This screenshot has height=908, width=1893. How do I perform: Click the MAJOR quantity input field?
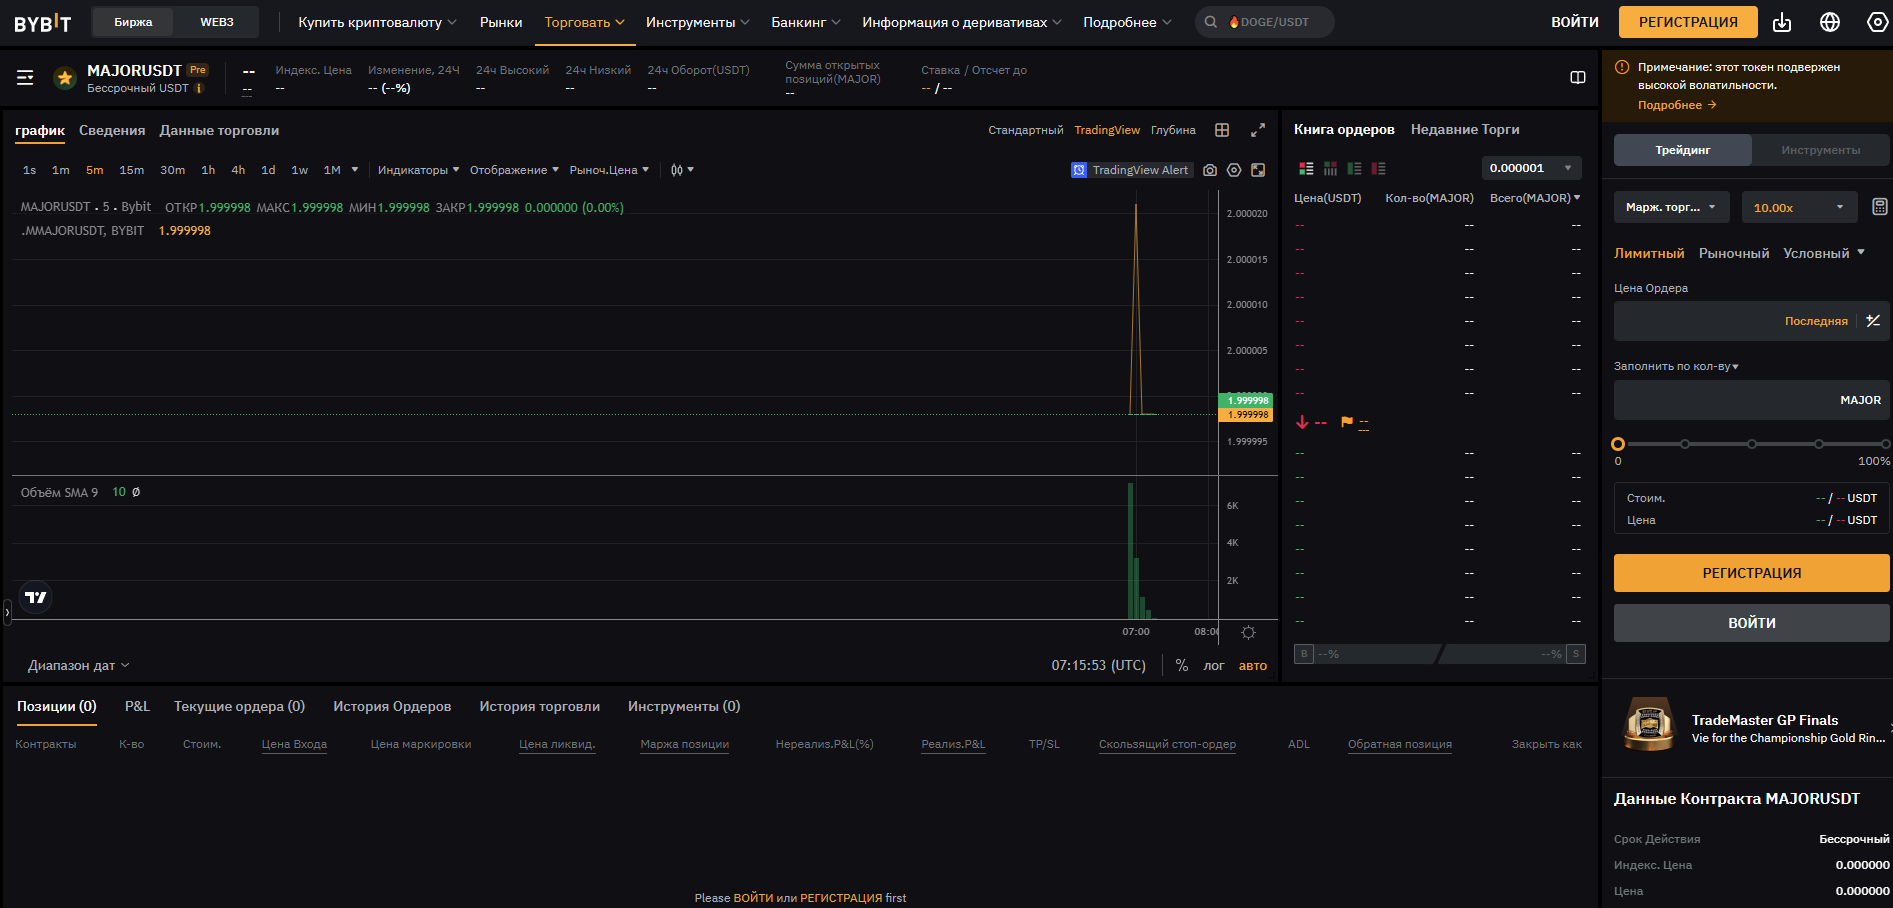[1752, 400]
